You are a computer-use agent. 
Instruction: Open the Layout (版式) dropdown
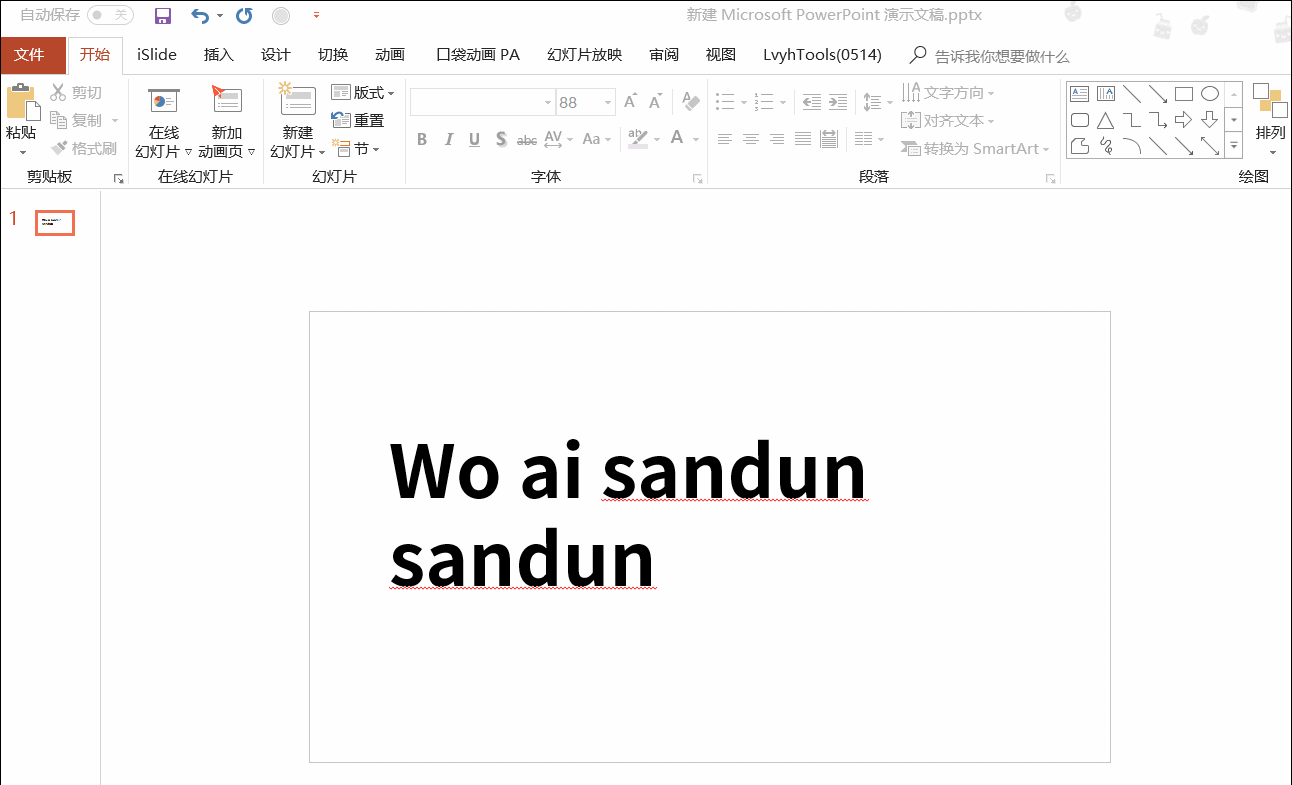[363, 93]
